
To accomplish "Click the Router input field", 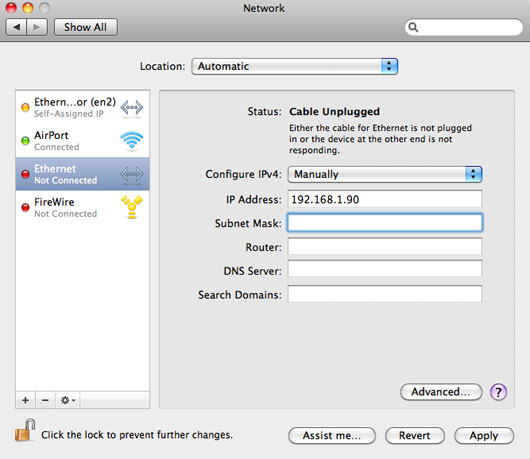I will 385,246.
